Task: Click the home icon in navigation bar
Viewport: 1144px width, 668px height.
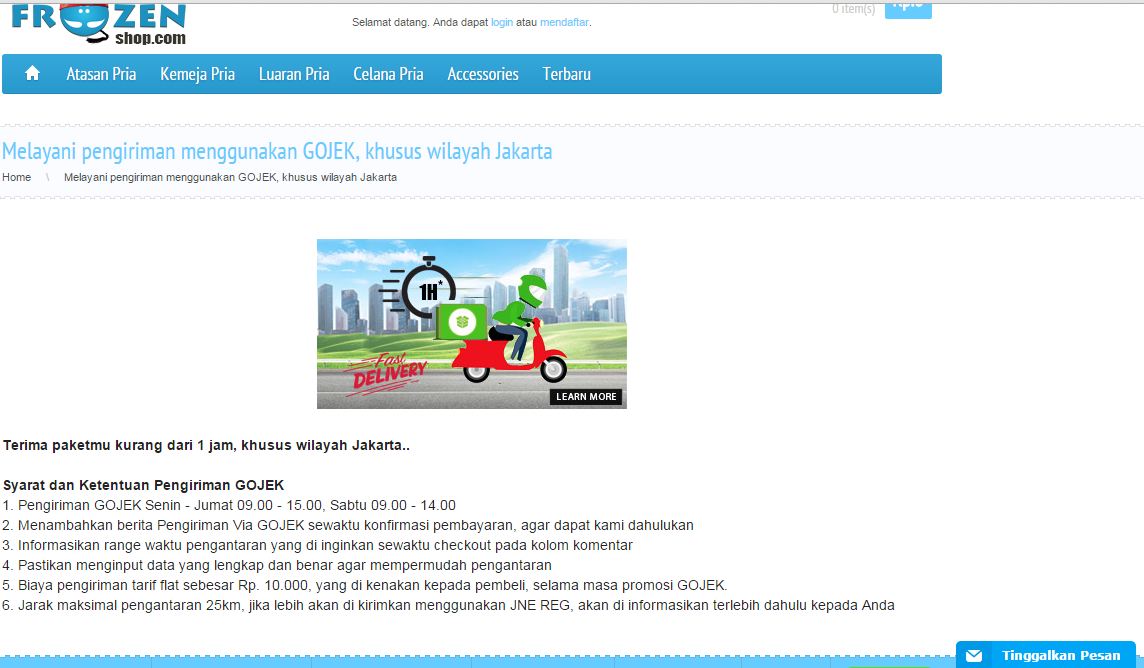Action: tap(32, 74)
